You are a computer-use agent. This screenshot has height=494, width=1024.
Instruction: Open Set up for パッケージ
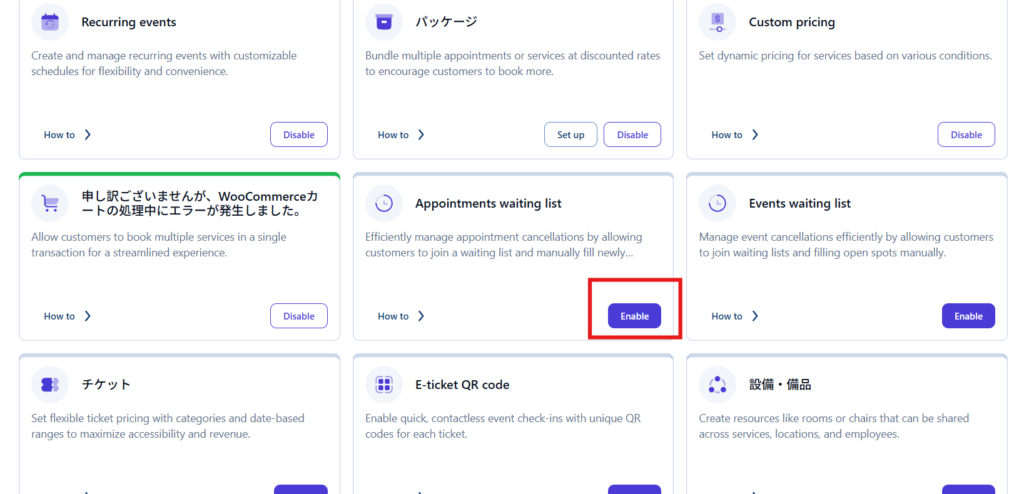[571, 135]
